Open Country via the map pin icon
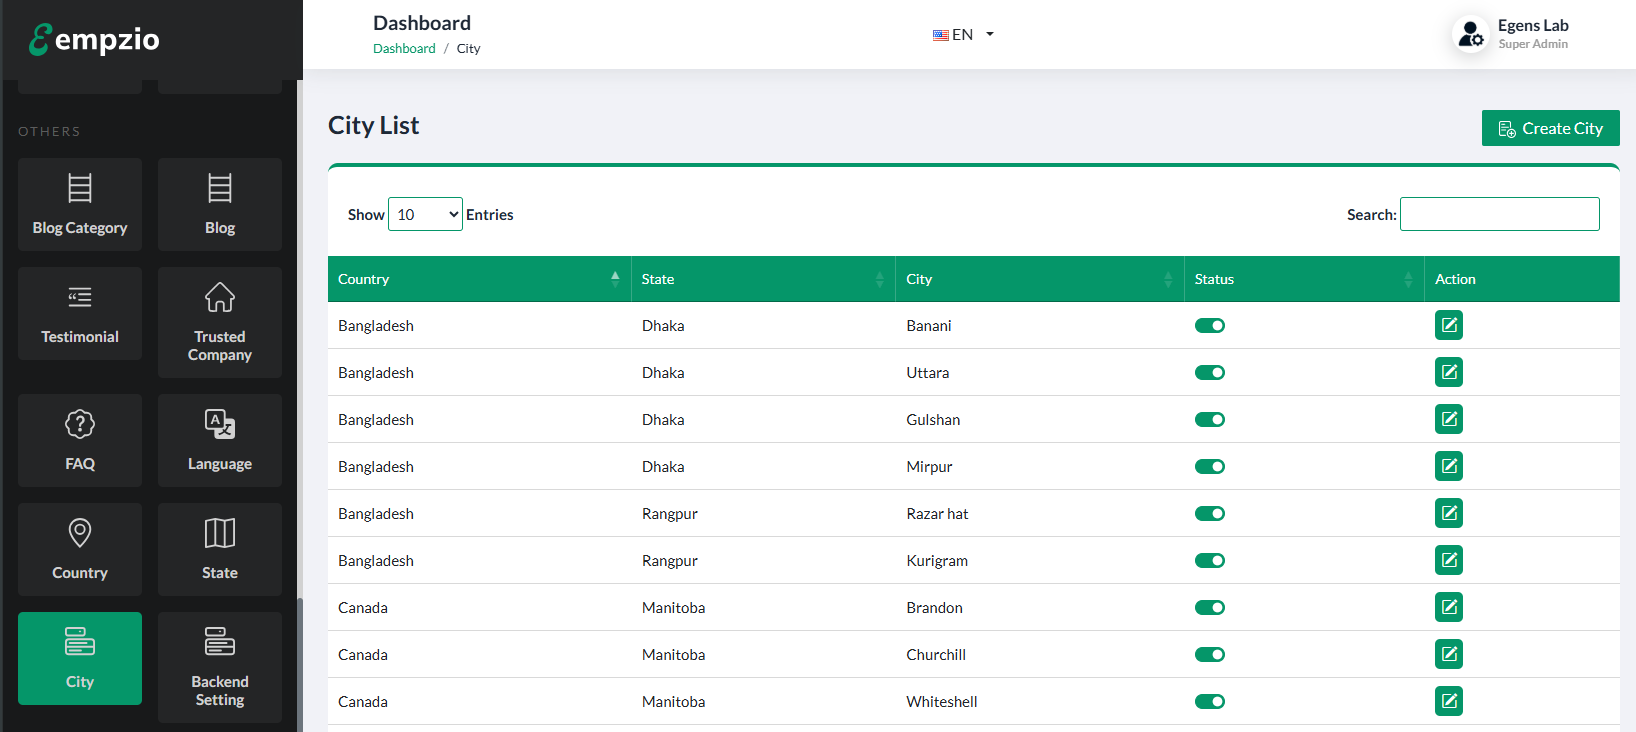Screen dimensions: 1636x732 coord(80,533)
